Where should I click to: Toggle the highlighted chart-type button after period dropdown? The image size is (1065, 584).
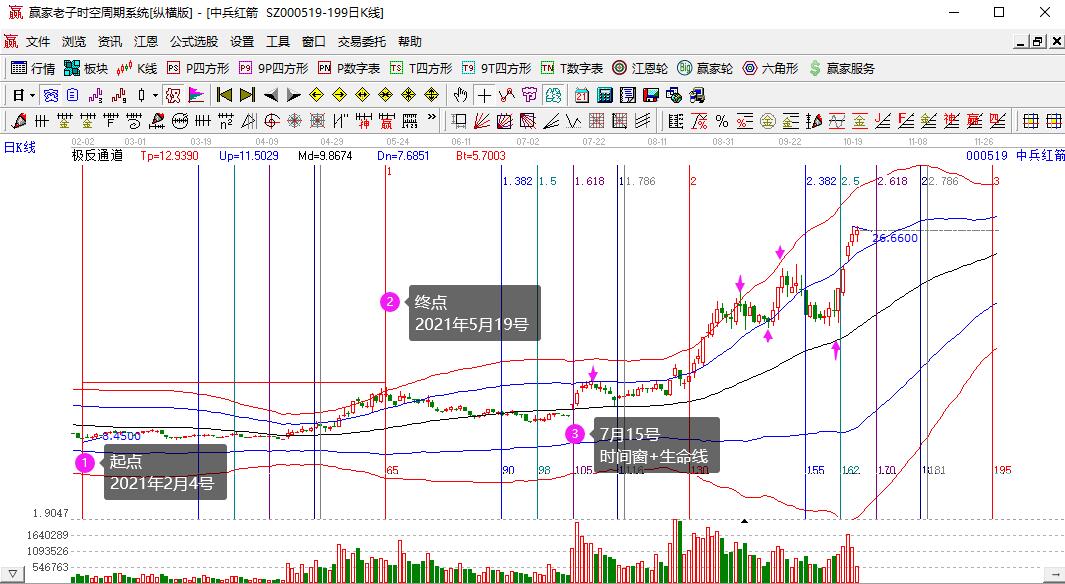pos(50,95)
